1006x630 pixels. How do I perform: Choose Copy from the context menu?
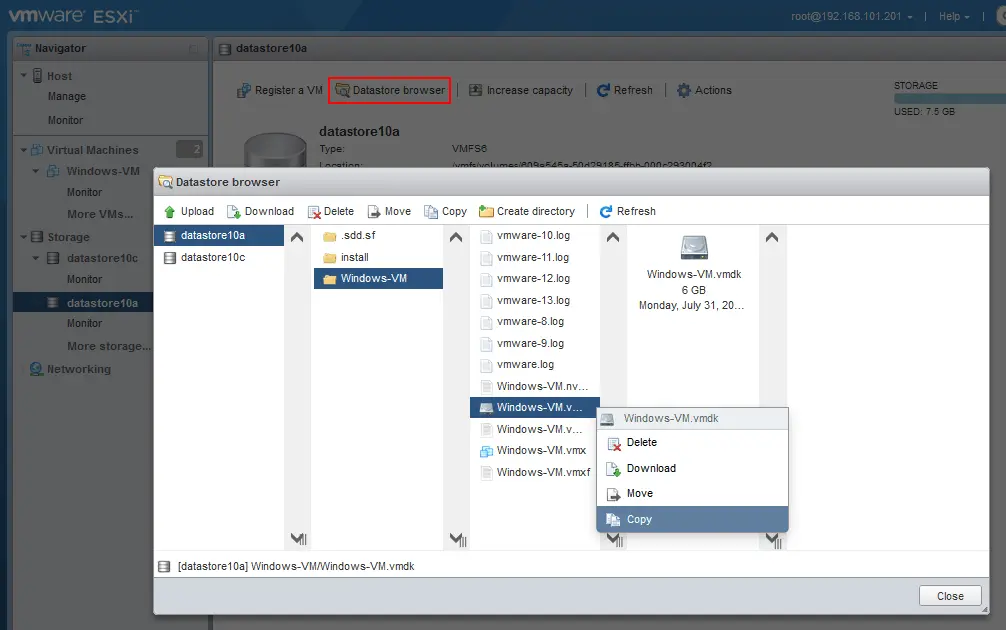[692, 519]
